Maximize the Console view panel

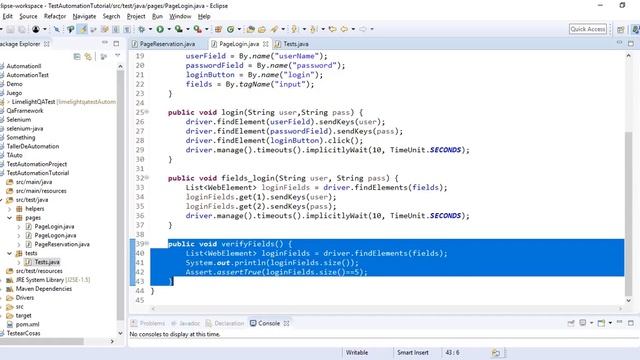[x=631, y=322]
